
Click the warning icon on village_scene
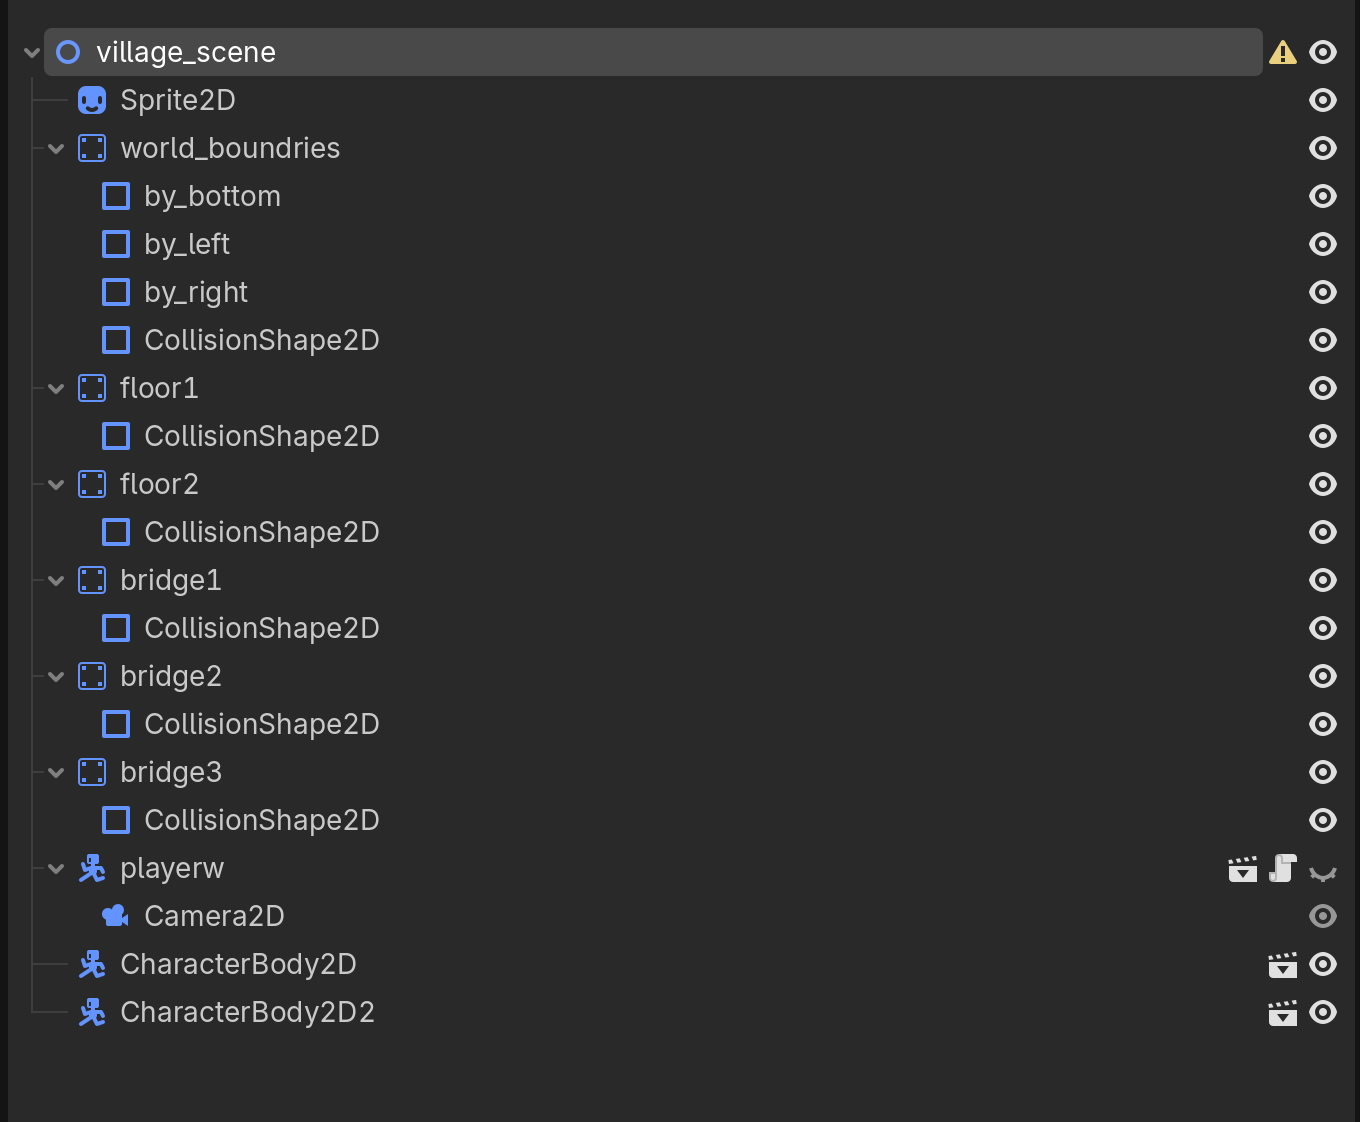click(1283, 52)
